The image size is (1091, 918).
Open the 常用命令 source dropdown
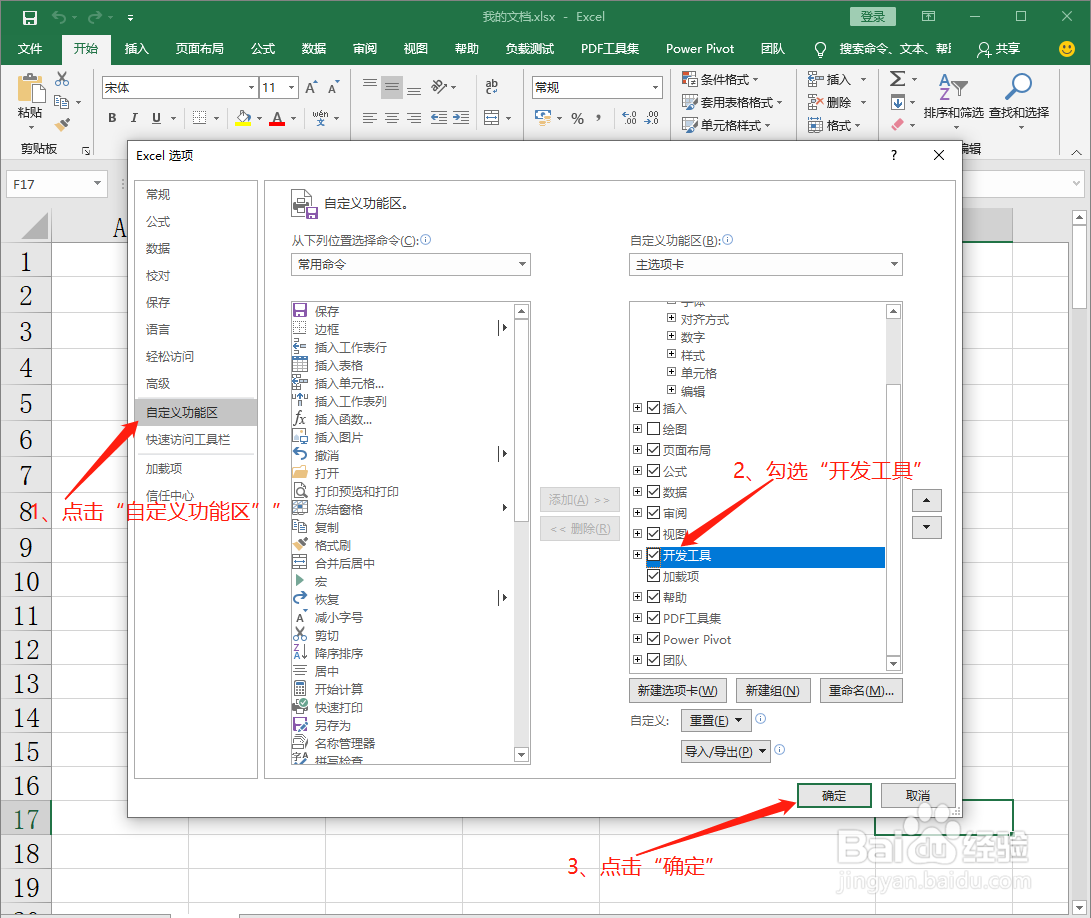pyautogui.click(x=411, y=264)
